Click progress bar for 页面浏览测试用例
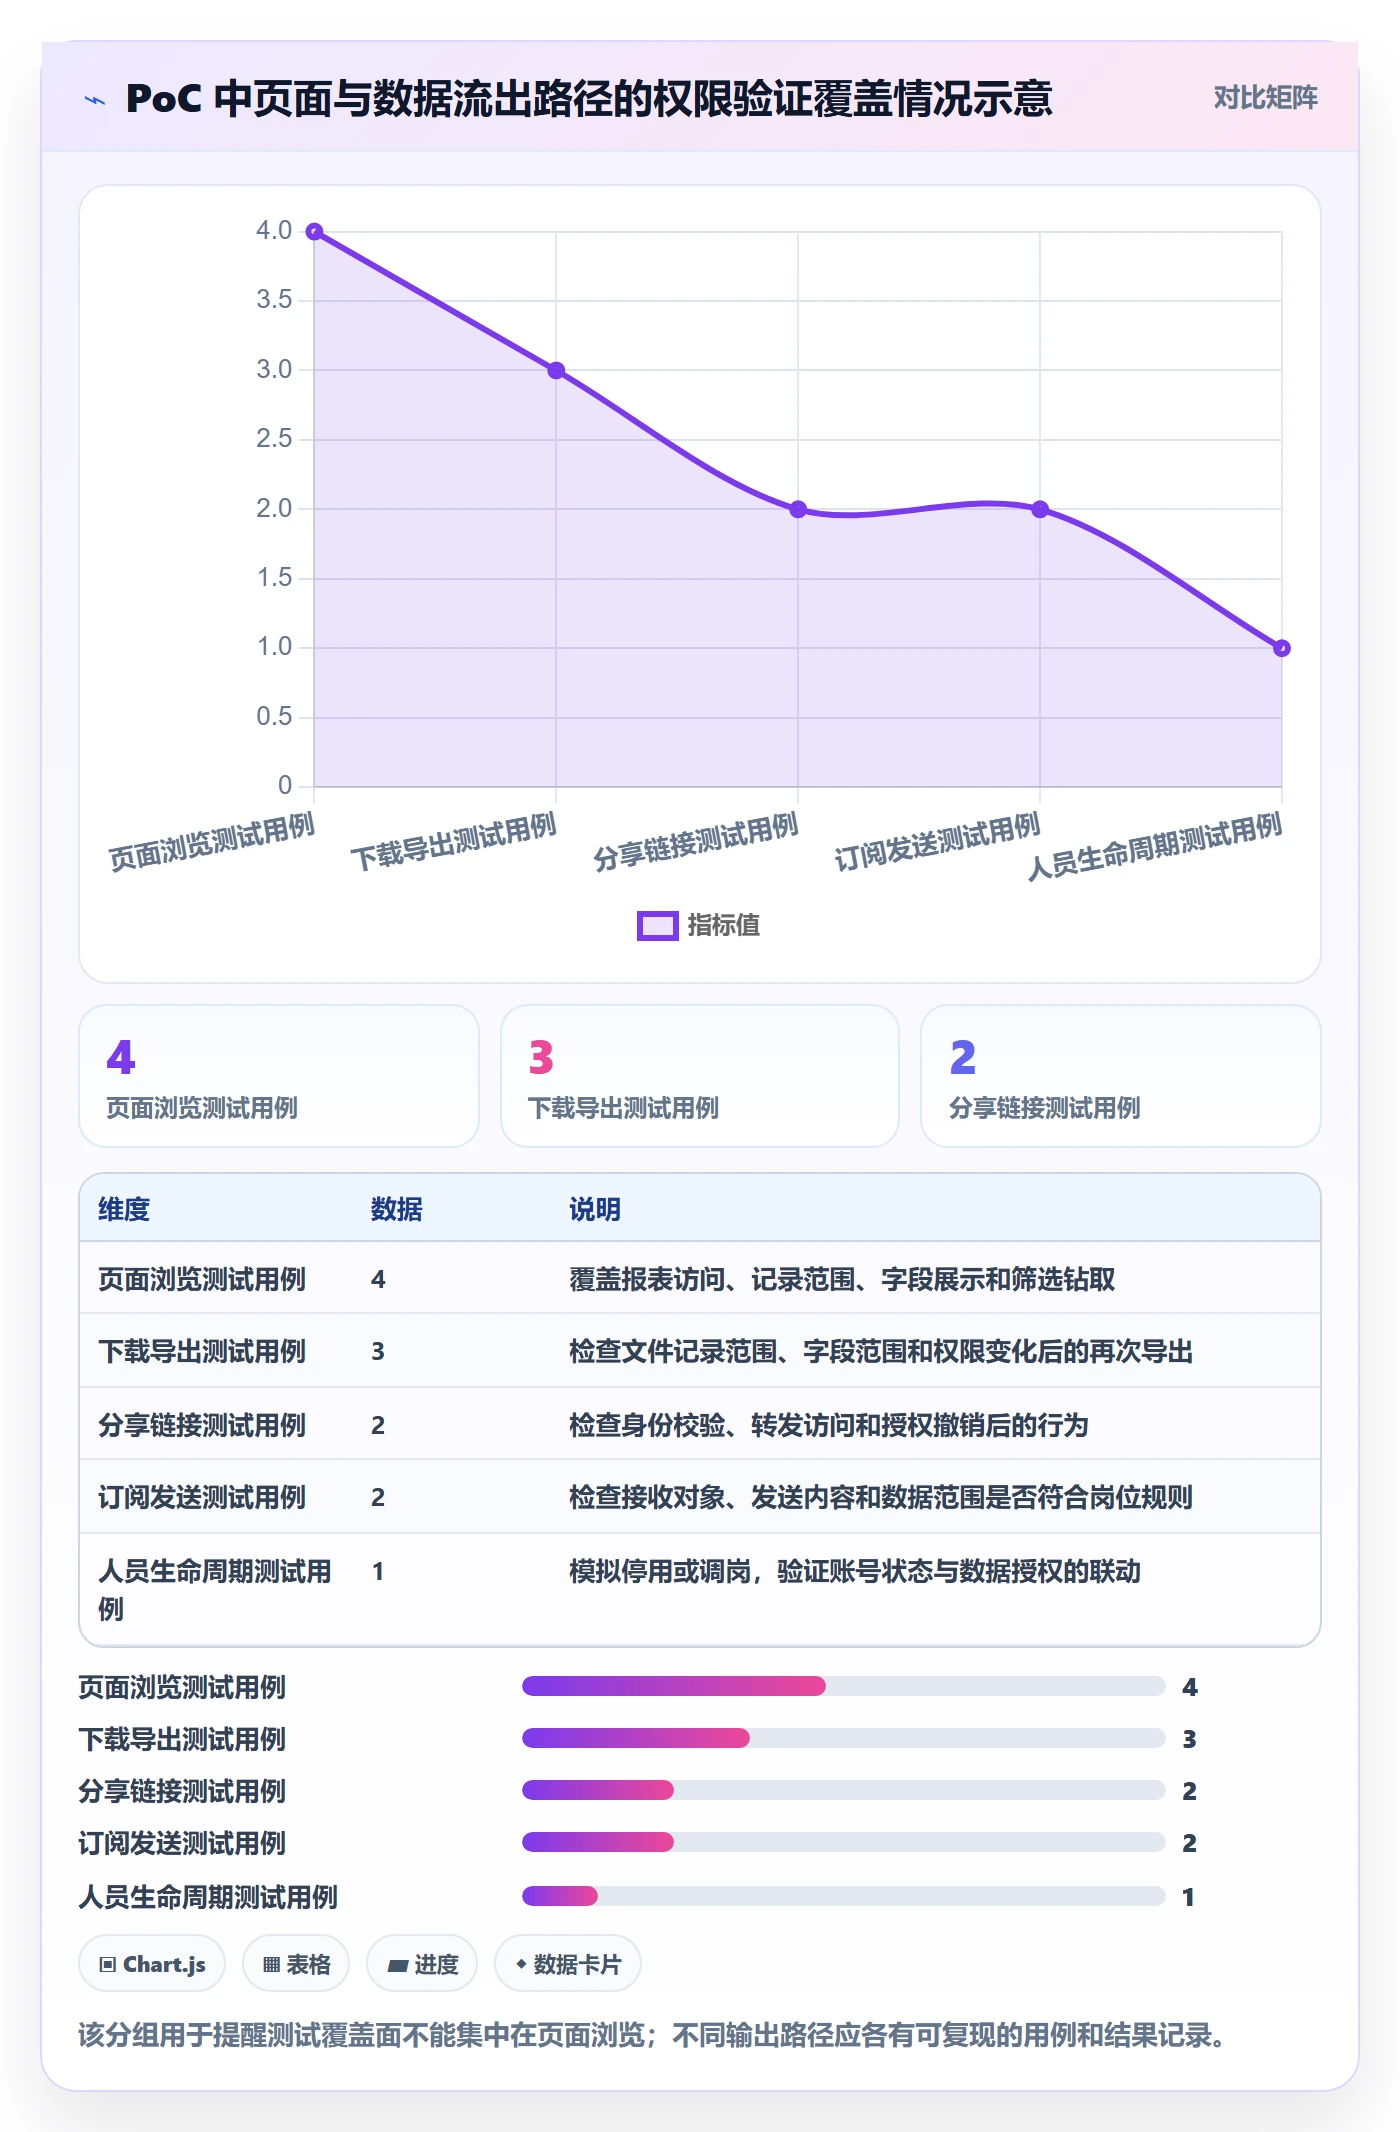This screenshot has height=2132, width=1400. point(844,1687)
